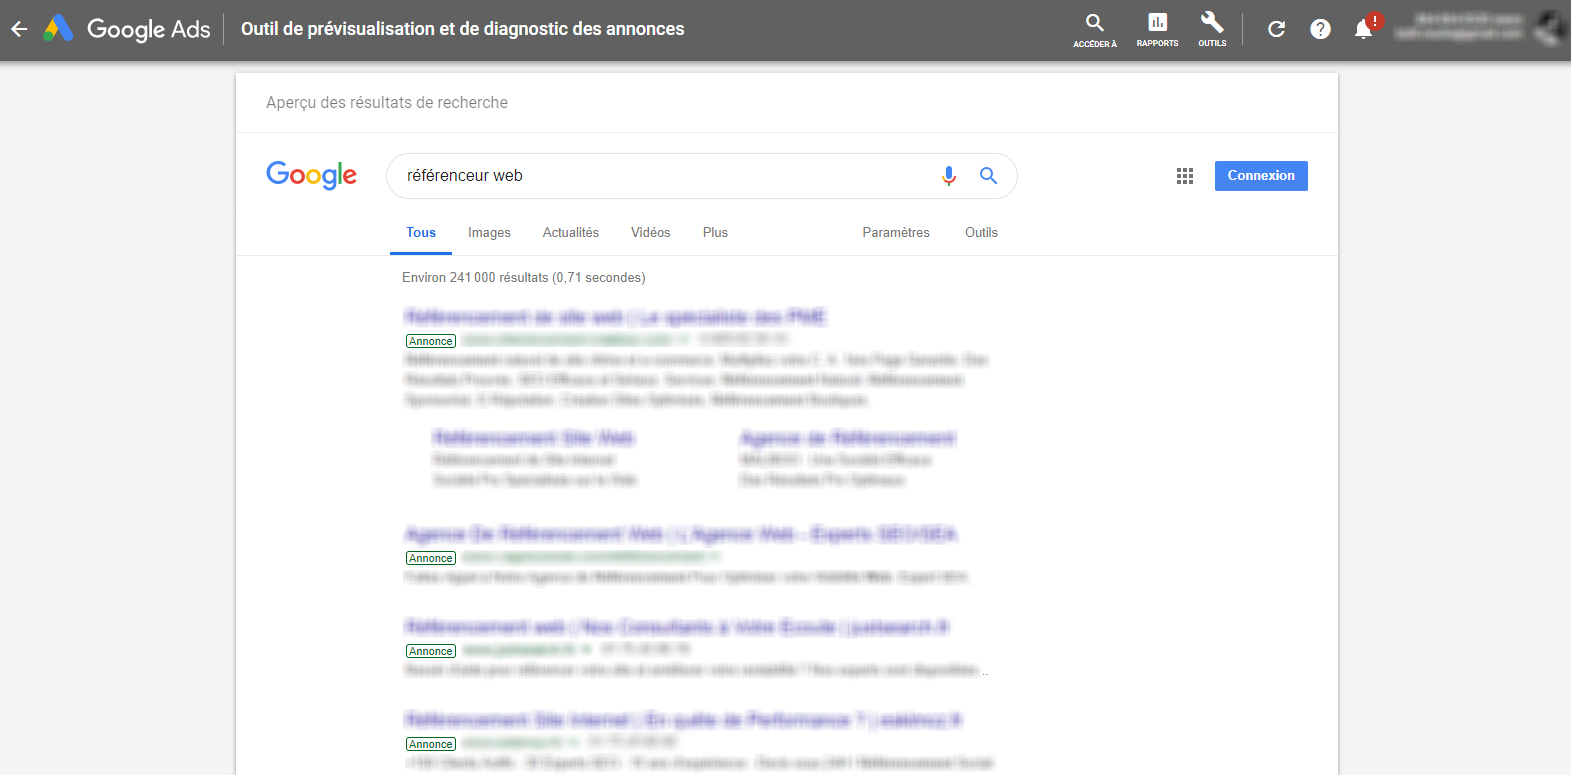Click the Aperçu des résultats de recherche heading
The width and height of the screenshot is (1571, 775).
point(387,103)
